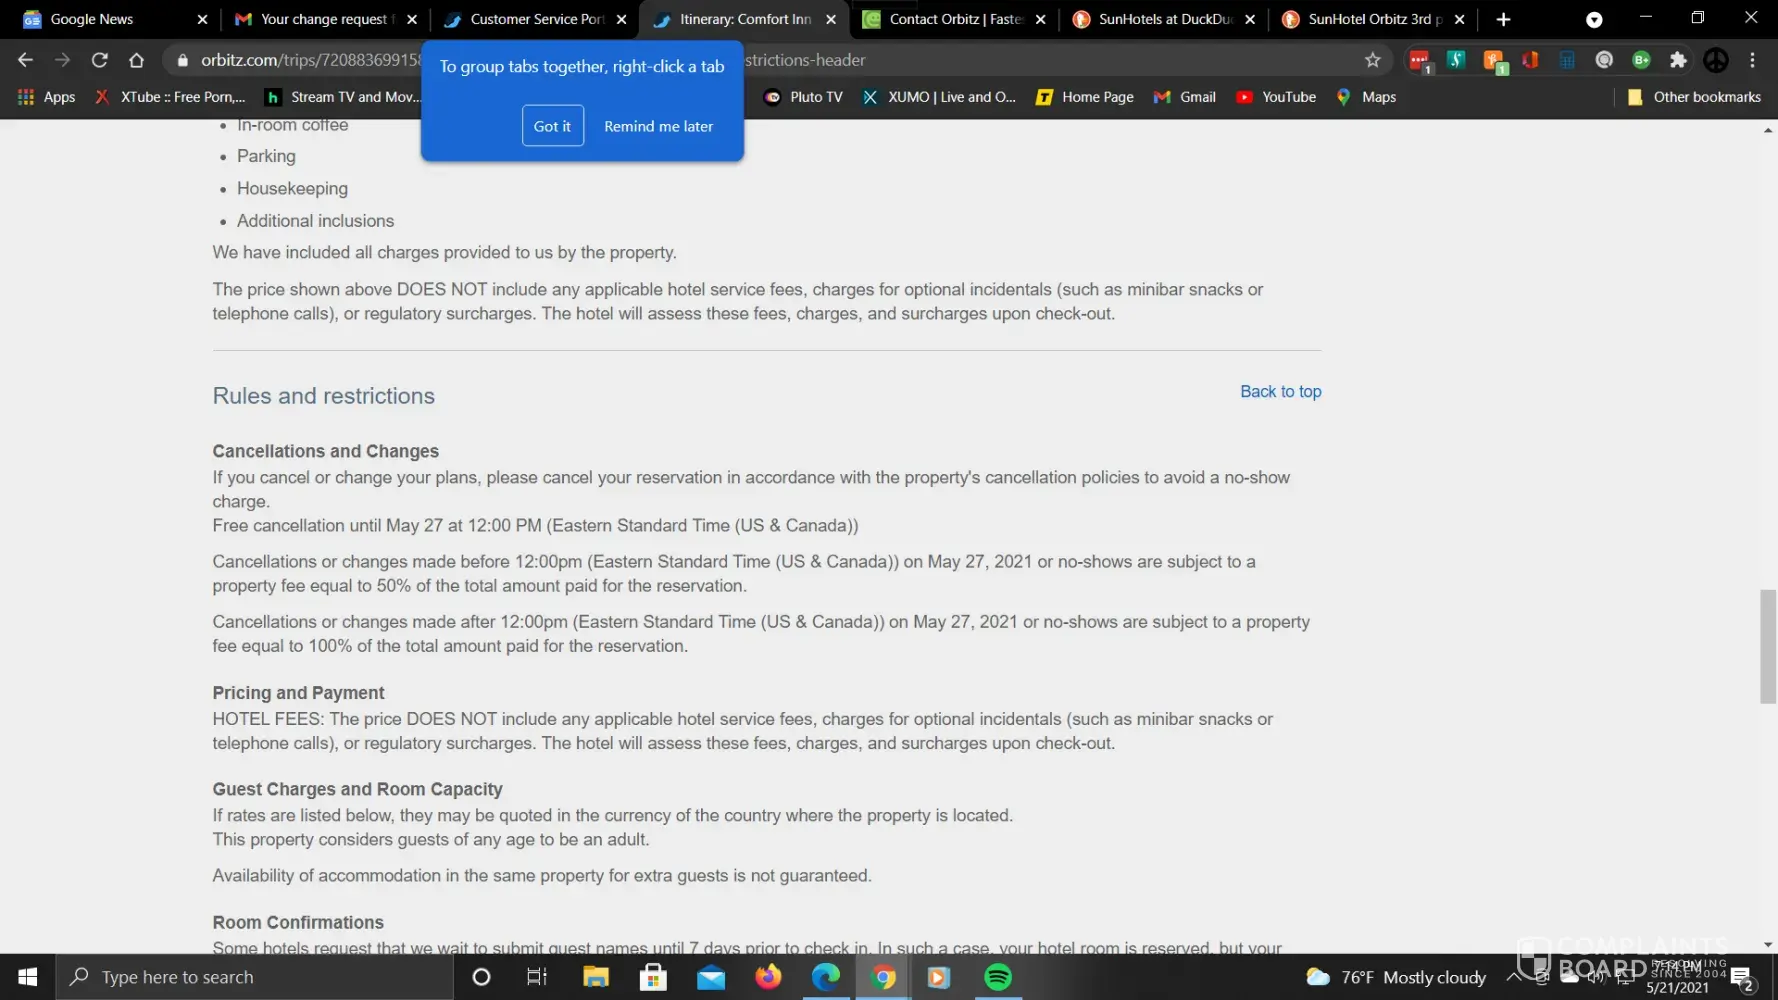1778x1000 pixels.
Task: Open the Gmail bookmark
Action: 1185,97
